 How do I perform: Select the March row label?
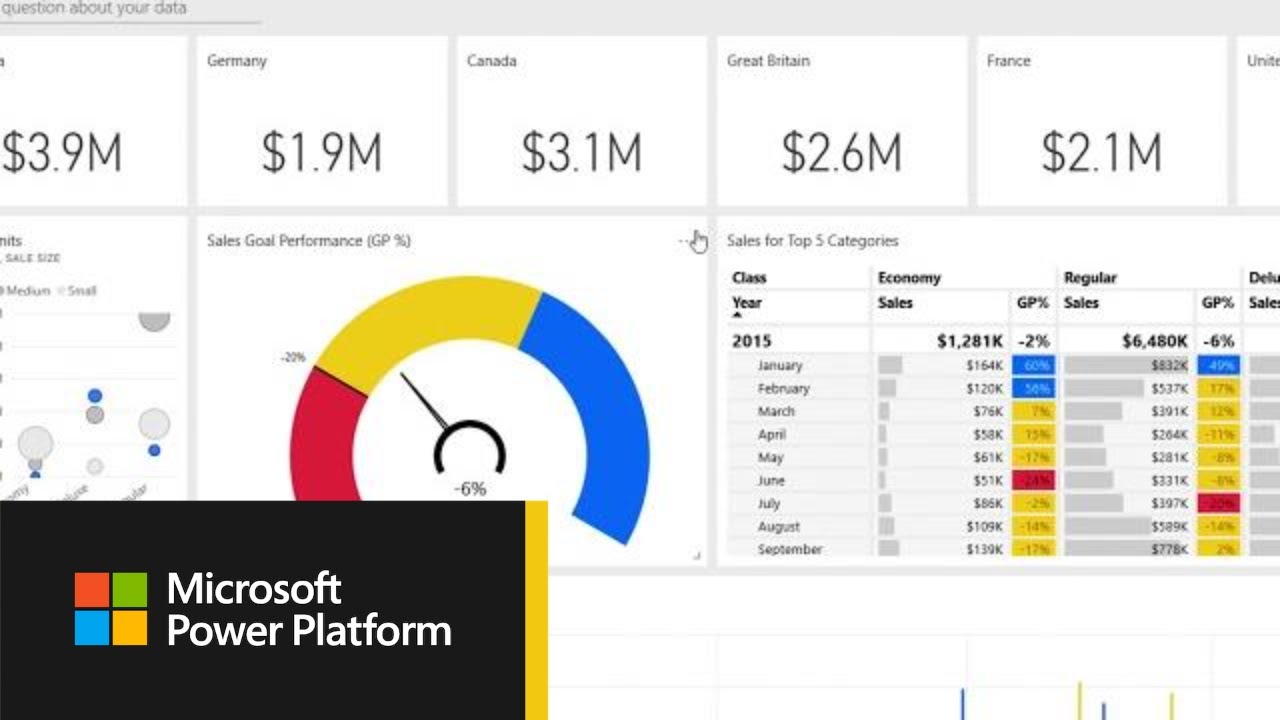[776, 411]
